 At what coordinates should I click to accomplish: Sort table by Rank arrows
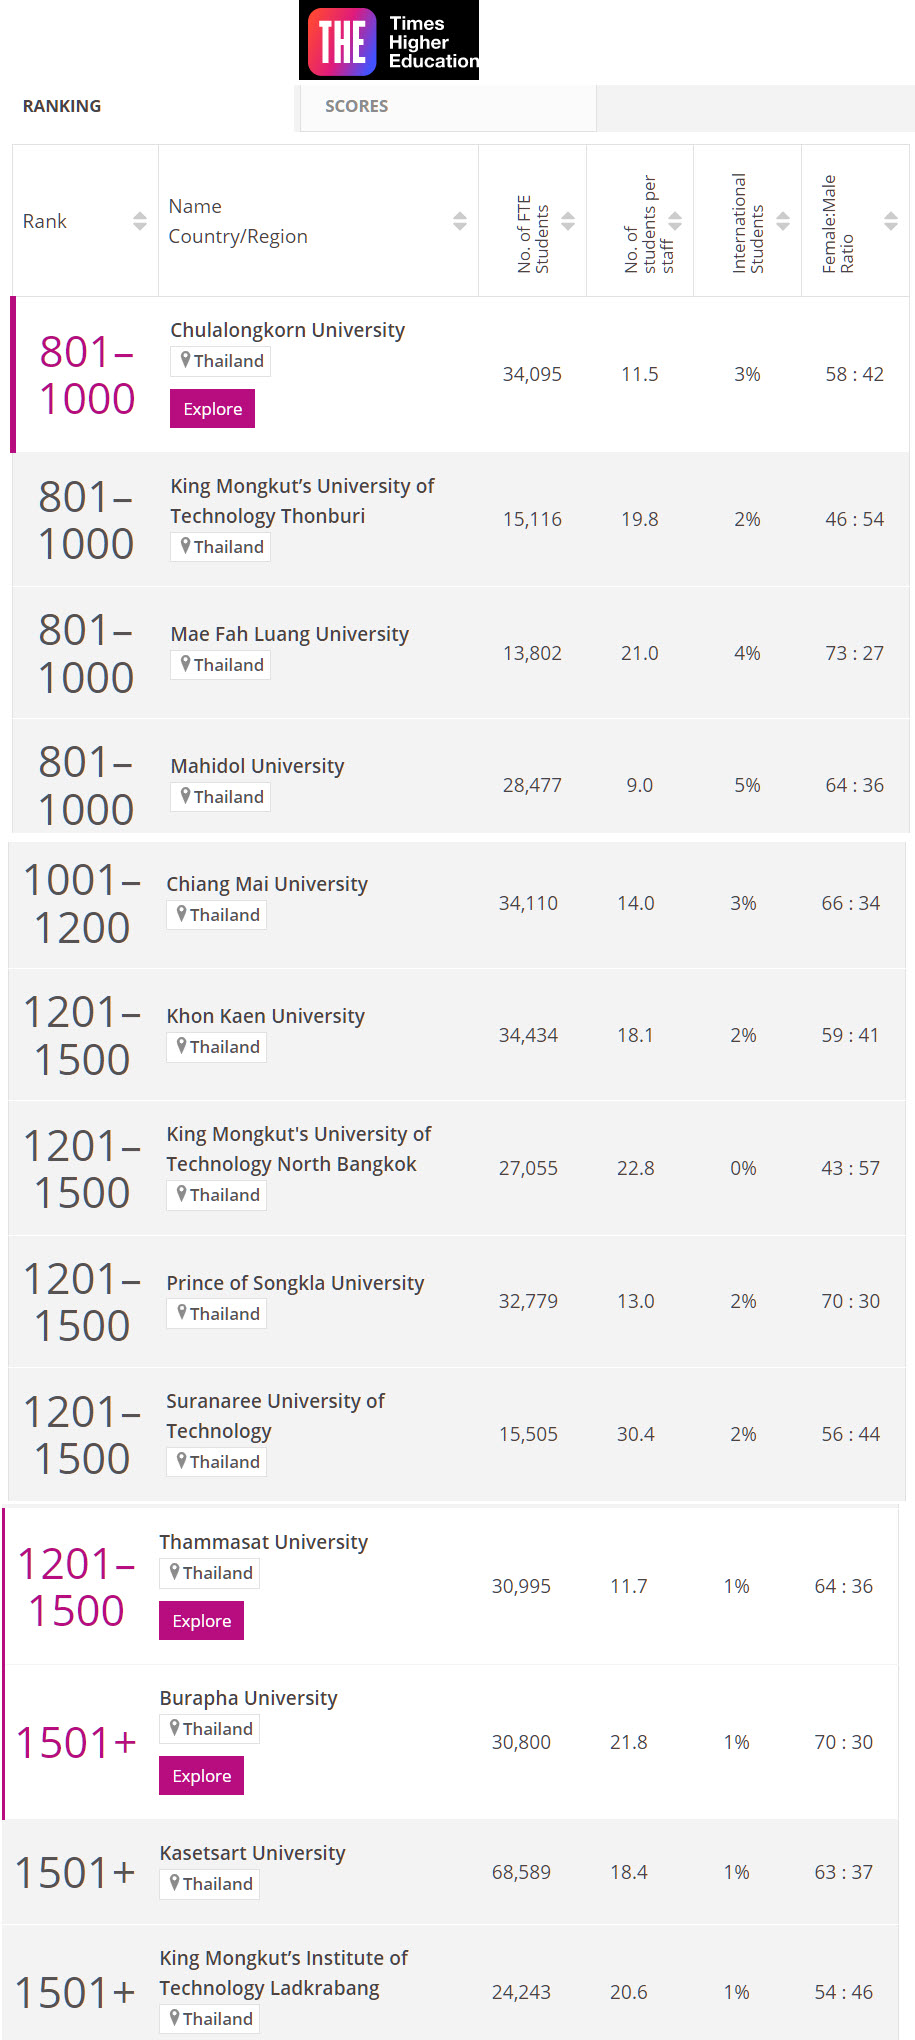pos(140,221)
